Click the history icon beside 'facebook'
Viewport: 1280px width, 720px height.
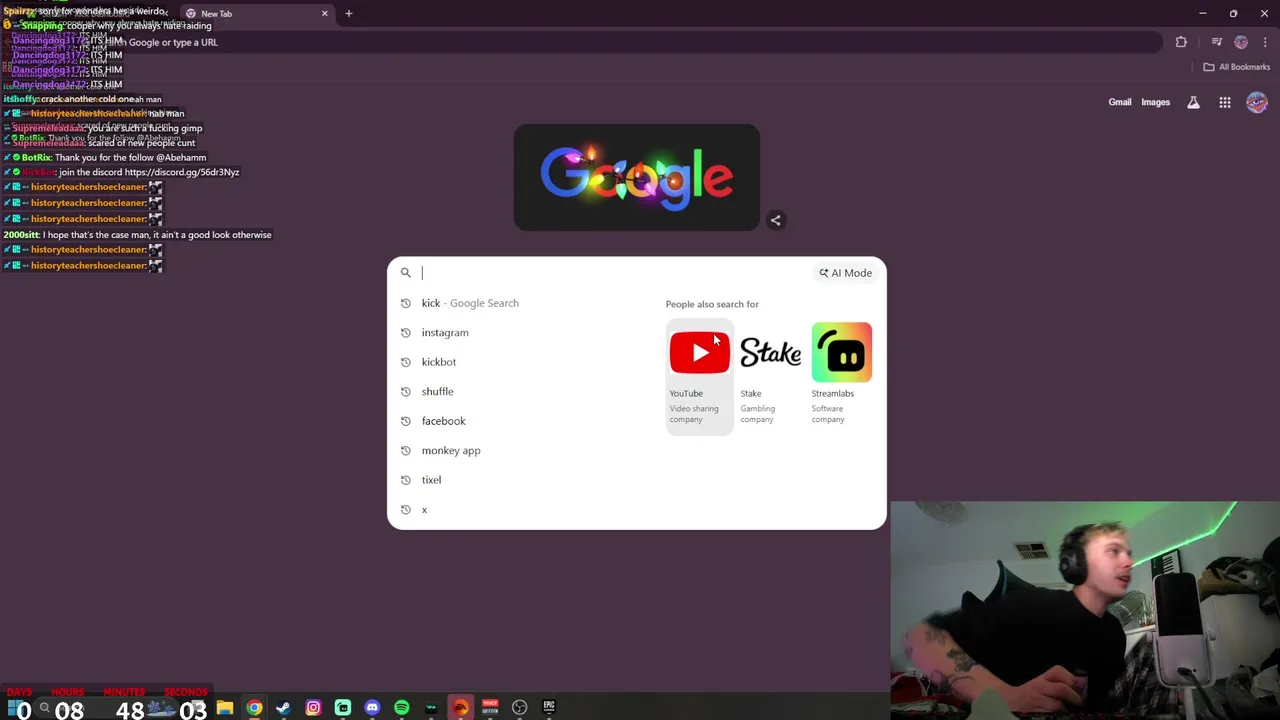pos(405,421)
